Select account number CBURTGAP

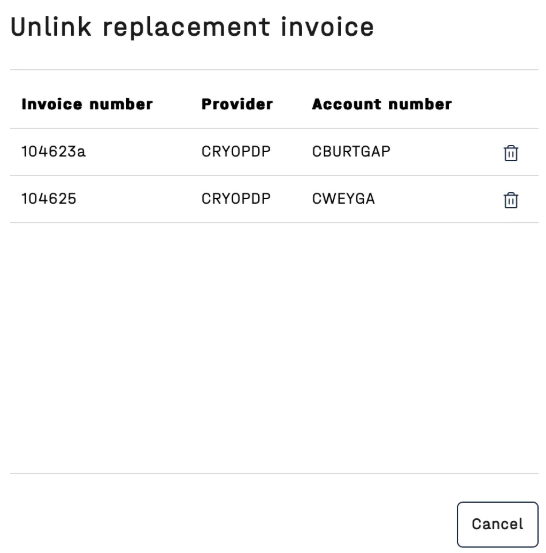[x=351, y=152]
